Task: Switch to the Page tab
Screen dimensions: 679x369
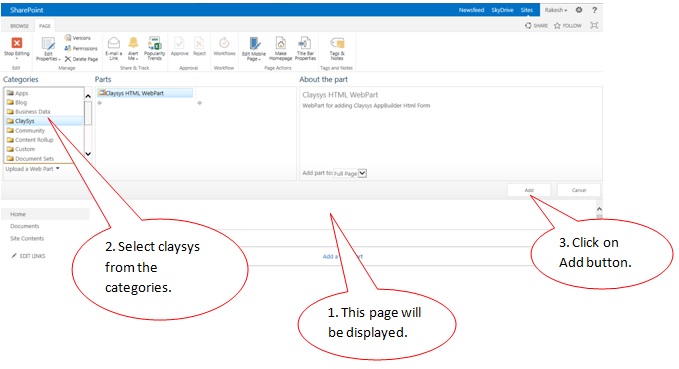Action: pyautogui.click(x=45, y=26)
